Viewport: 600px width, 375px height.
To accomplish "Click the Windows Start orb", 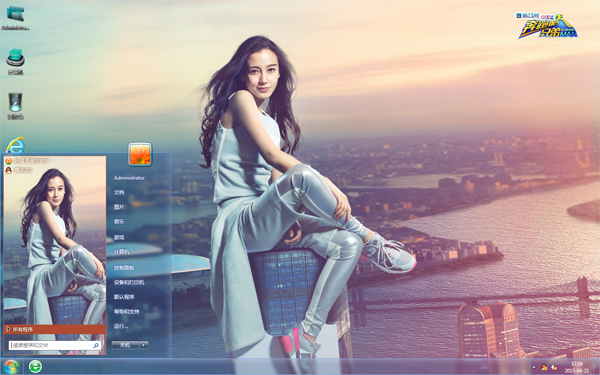I will [11, 367].
